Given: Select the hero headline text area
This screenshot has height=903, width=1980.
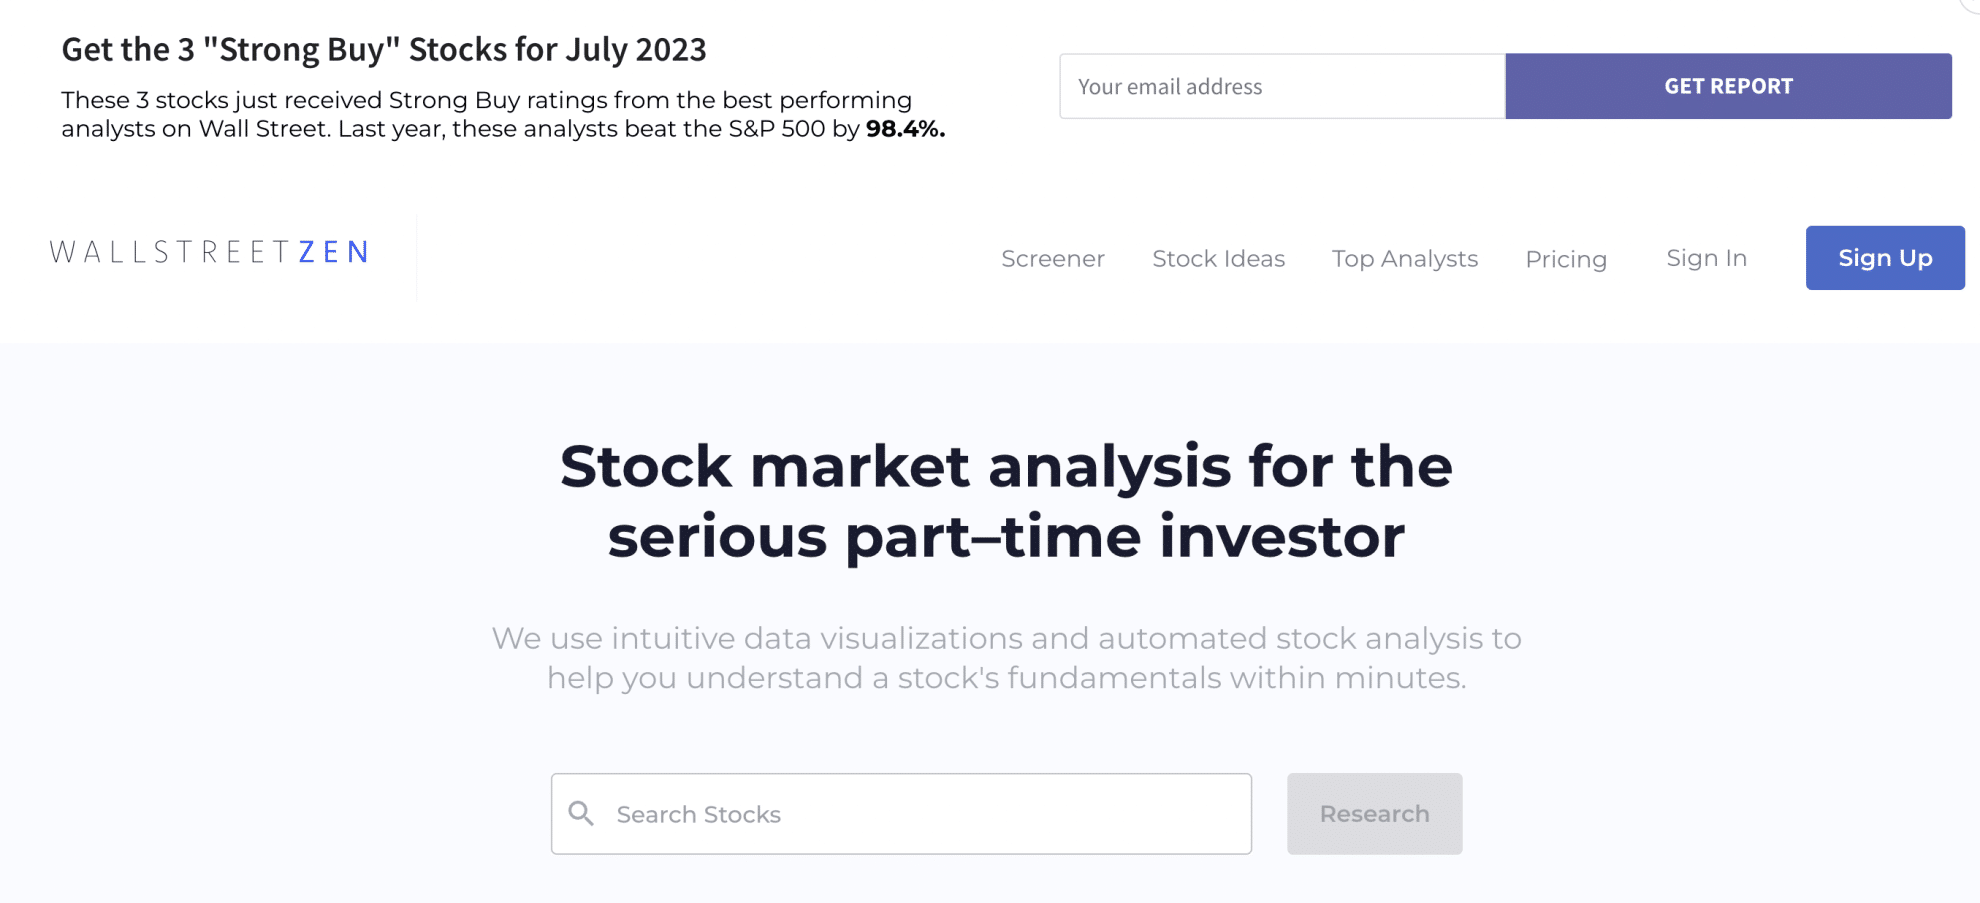Looking at the screenshot, I should [x=1008, y=500].
